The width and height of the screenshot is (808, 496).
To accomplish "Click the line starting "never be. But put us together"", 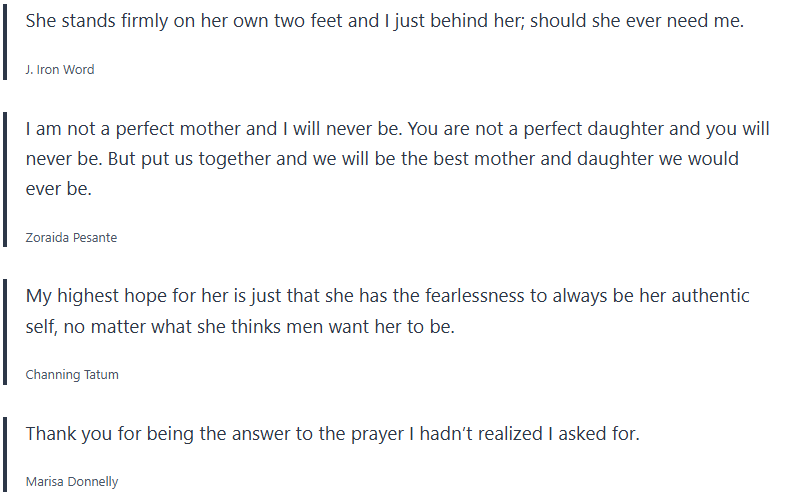I will click(x=381, y=159).
